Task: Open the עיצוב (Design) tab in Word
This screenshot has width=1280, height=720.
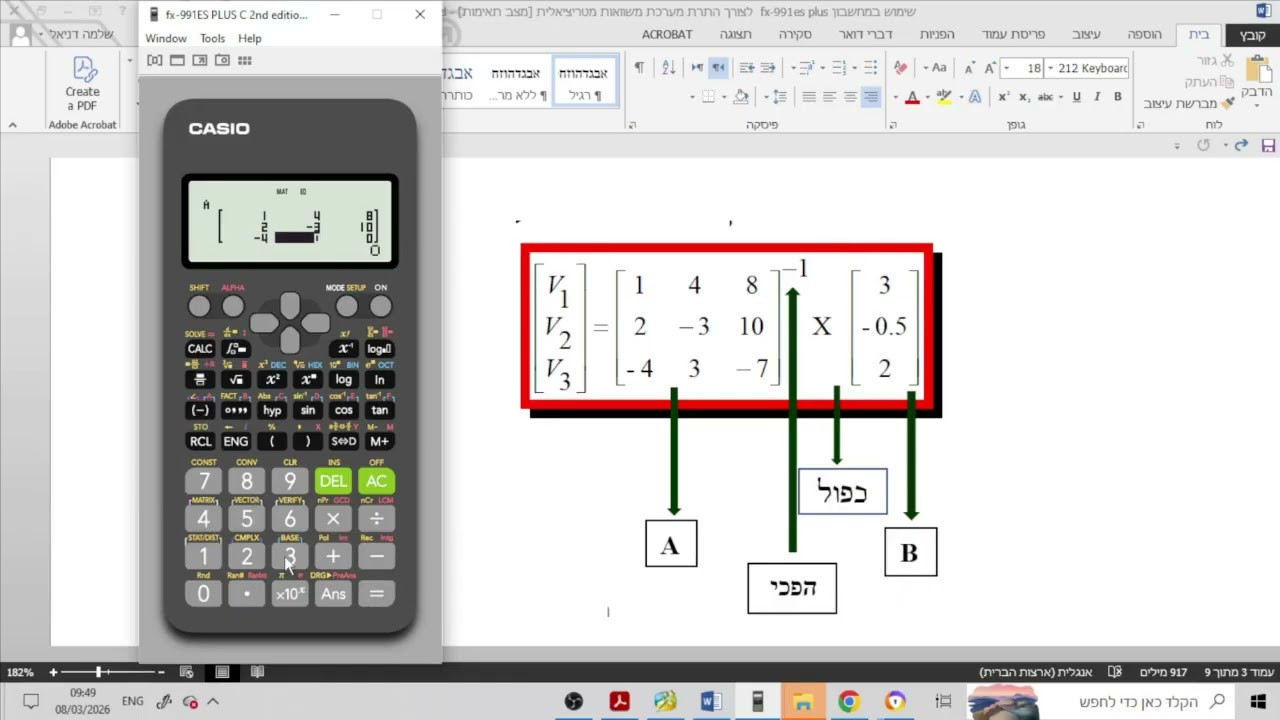Action: 1087,34
